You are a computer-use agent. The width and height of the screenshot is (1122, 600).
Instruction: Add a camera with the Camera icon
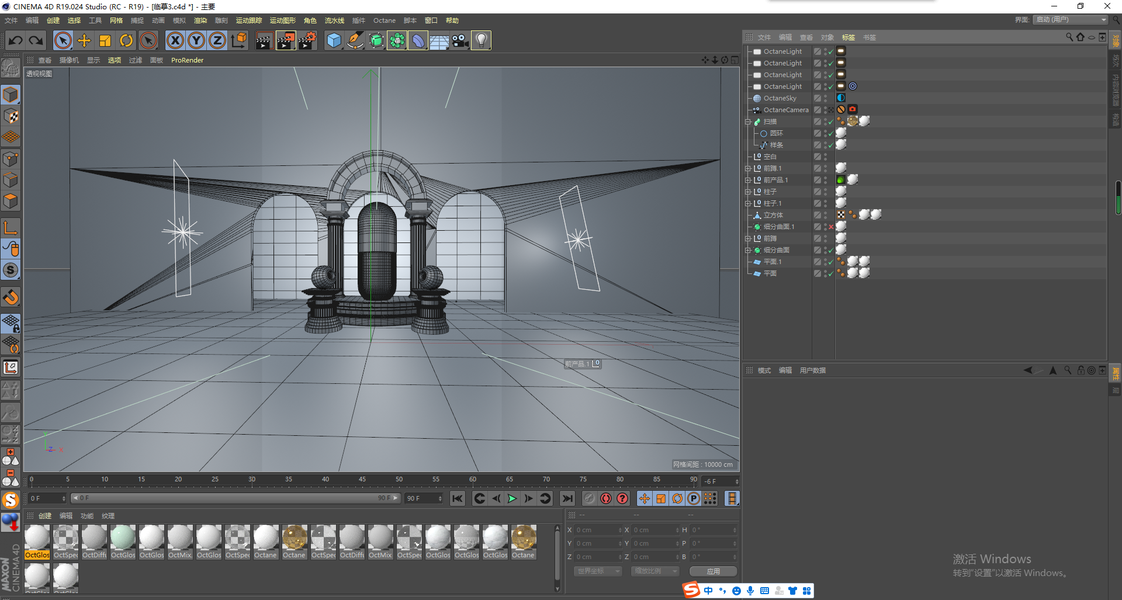coord(460,40)
